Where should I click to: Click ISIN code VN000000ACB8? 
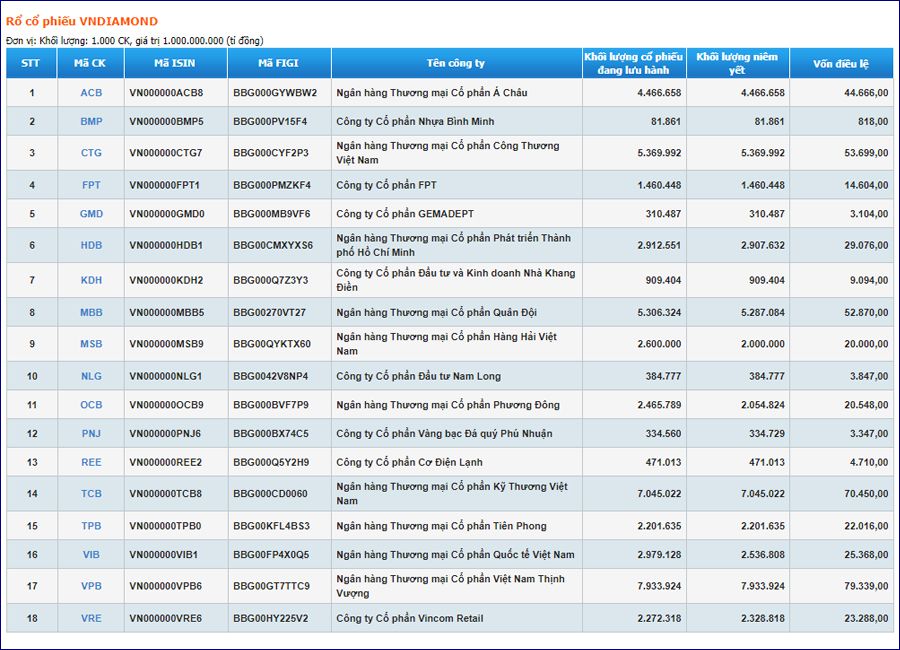(166, 93)
